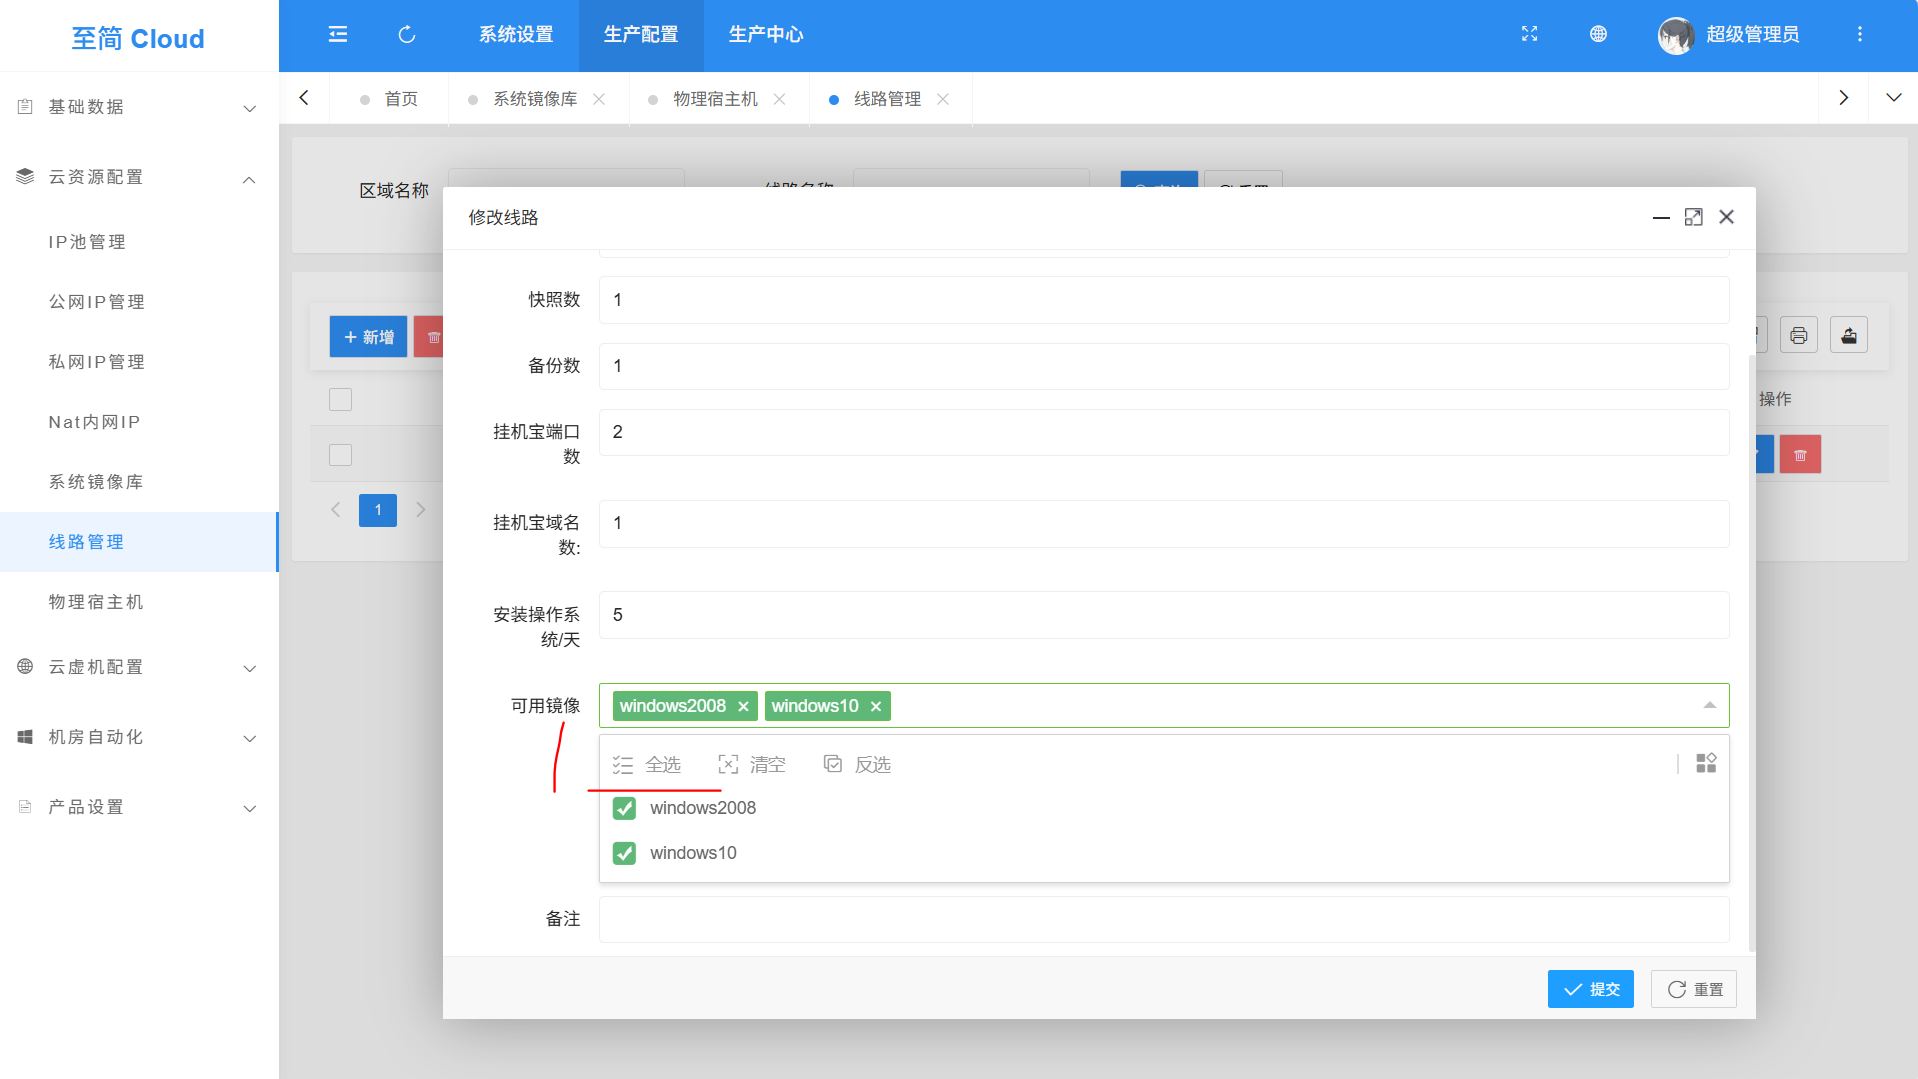Submit the form with 提交 button
The width and height of the screenshot is (1918, 1079).
[1590, 989]
